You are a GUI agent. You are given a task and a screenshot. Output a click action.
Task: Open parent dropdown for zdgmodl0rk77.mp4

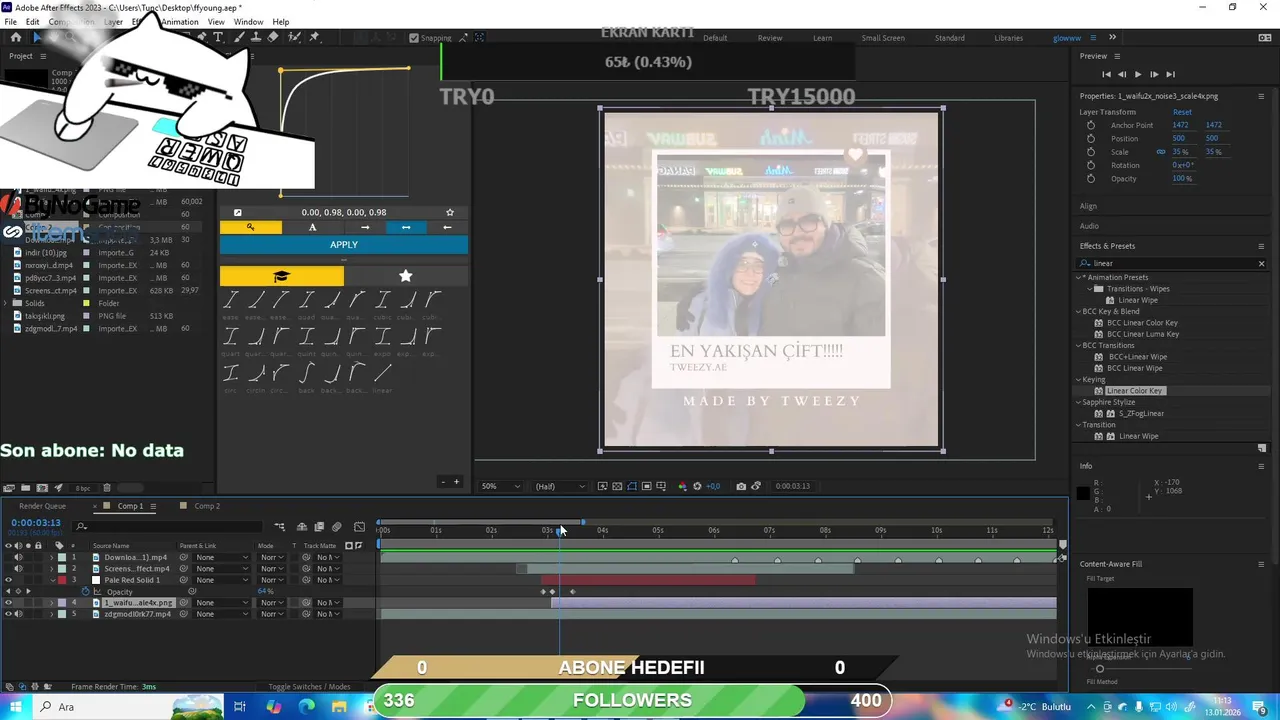point(221,614)
